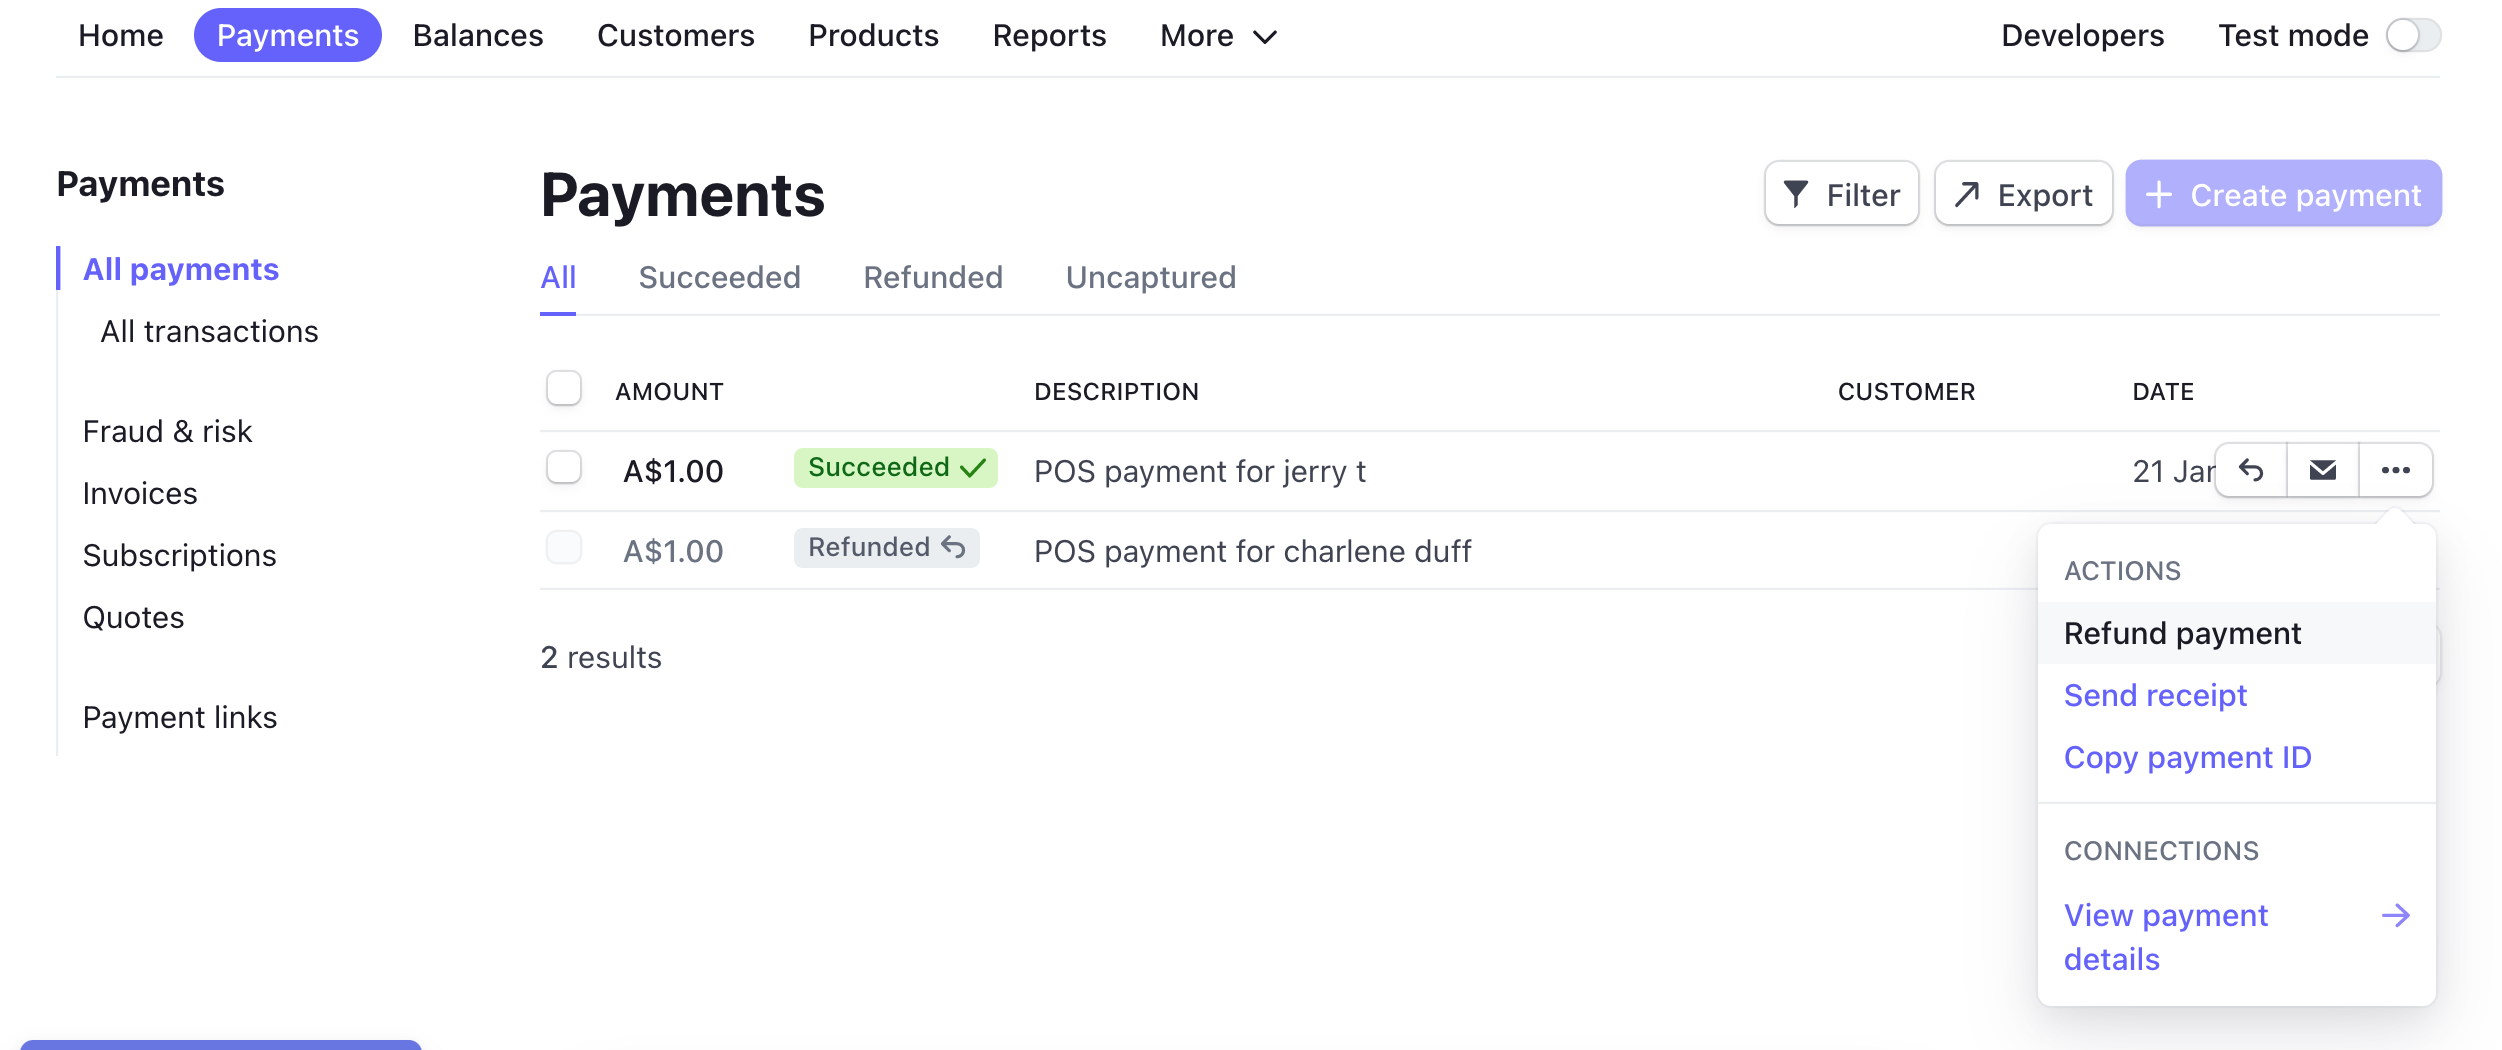The width and height of the screenshot is (2502, 1050).
Task: Click the Refunded status badge
Action: tap(886, 548)
